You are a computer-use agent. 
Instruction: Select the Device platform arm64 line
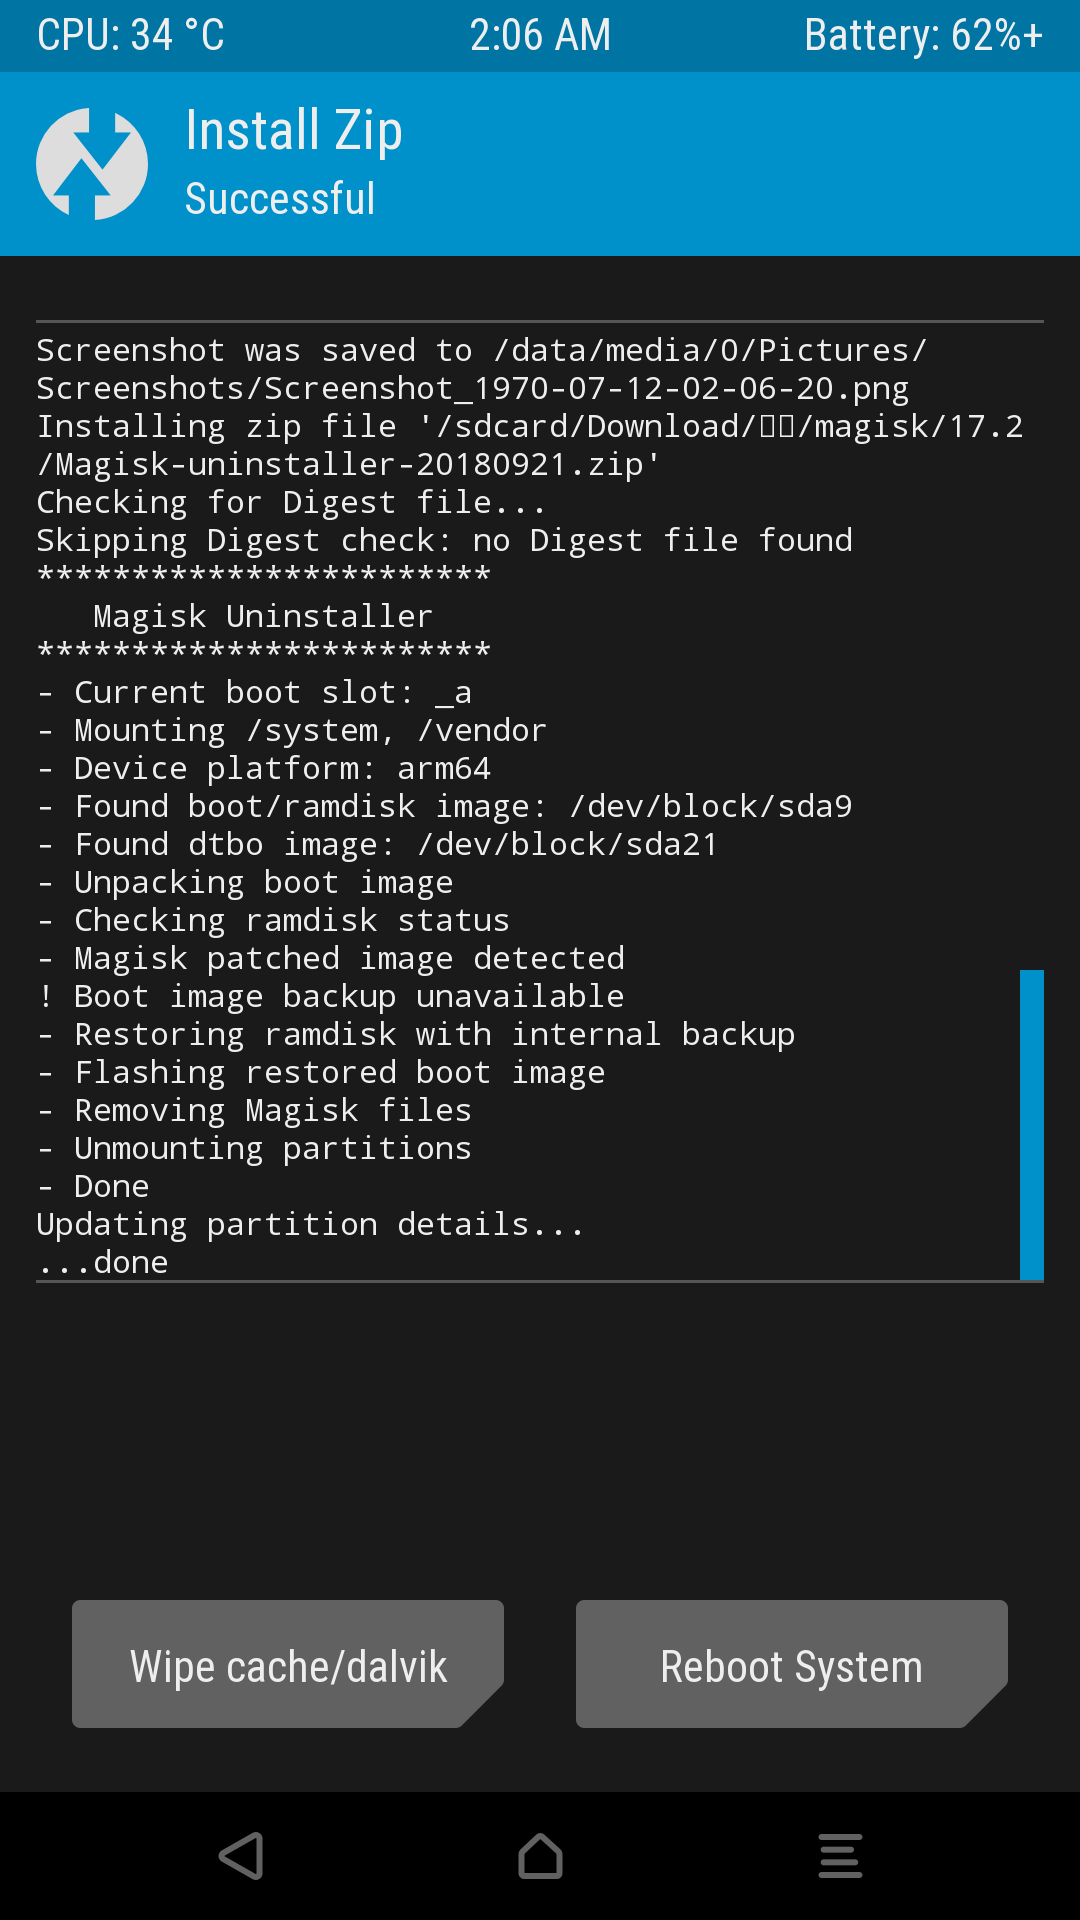[x=264, y=768]
